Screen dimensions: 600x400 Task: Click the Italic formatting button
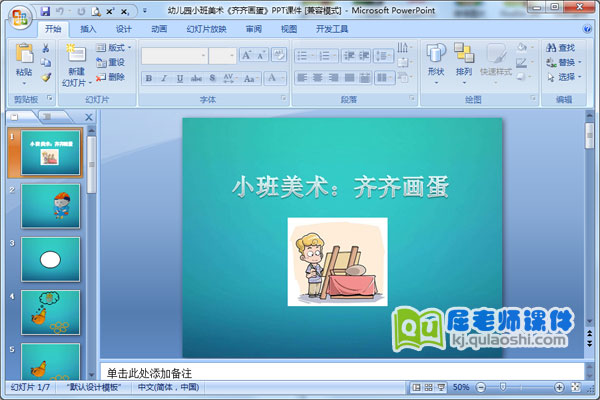164,78
